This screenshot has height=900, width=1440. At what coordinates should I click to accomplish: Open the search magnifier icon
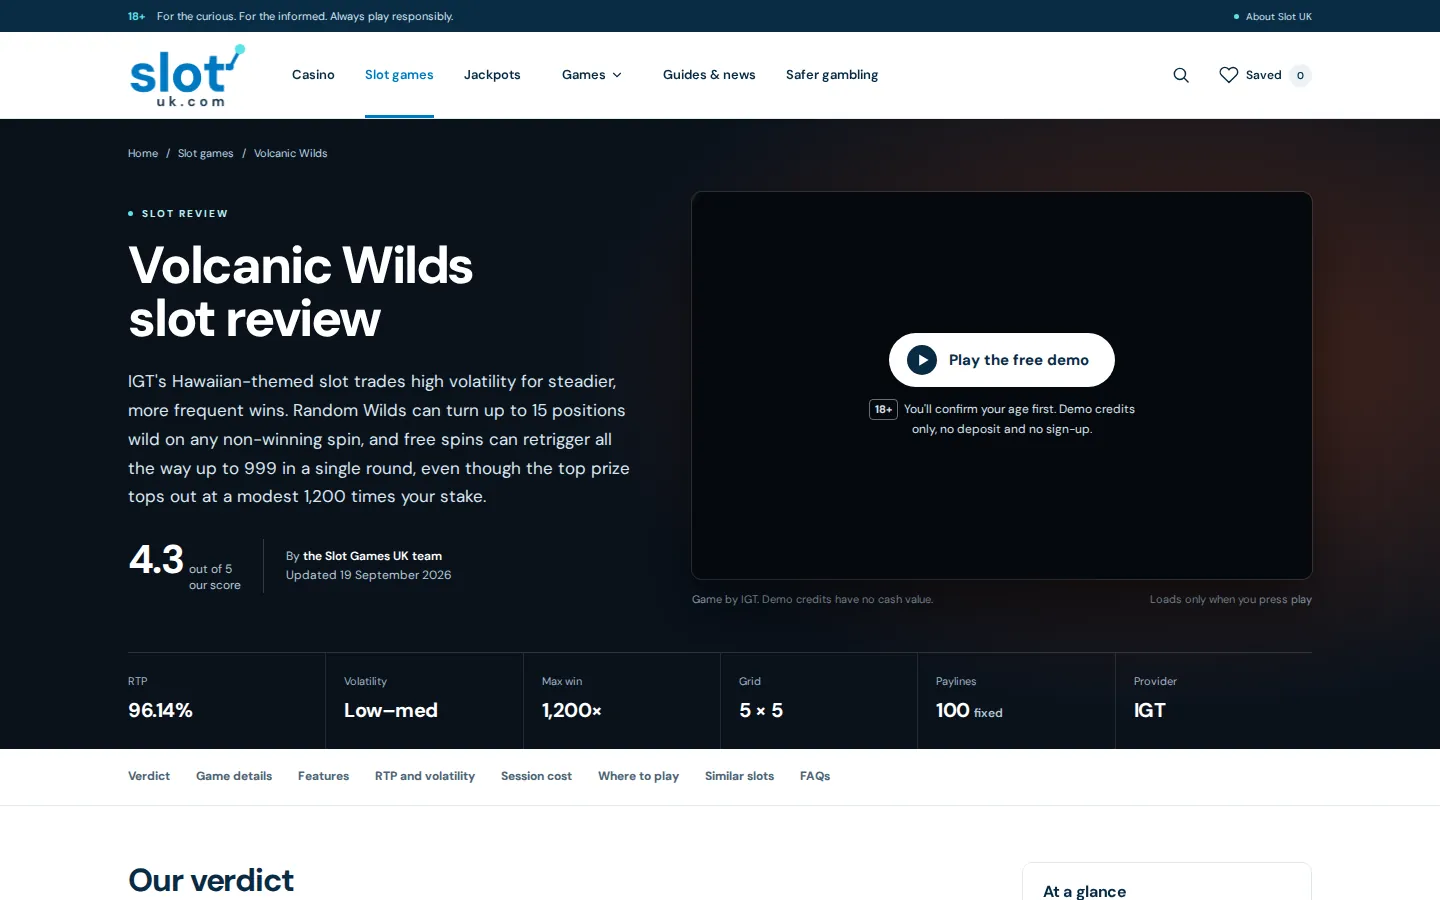[x=1181, y=75]
